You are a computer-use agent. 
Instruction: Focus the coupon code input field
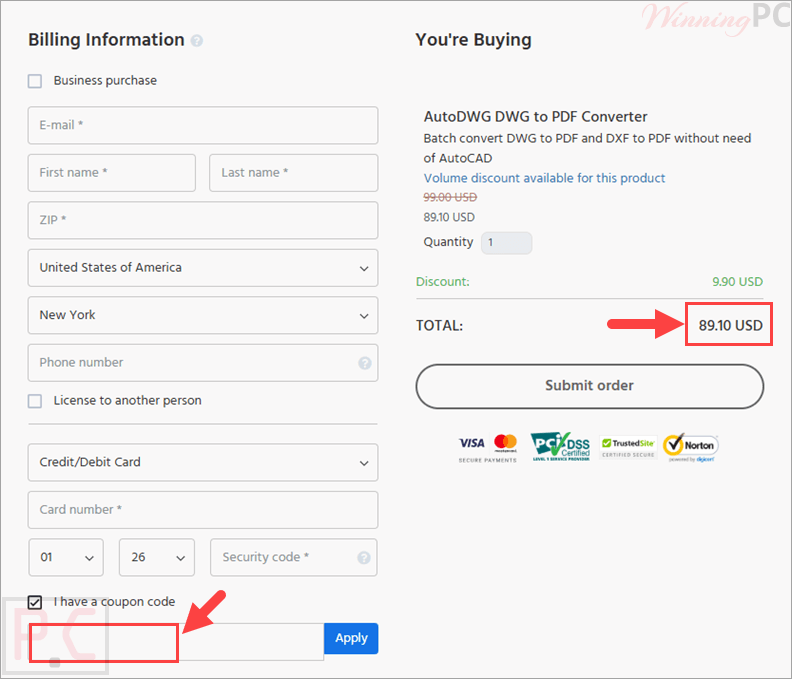click(x=176, y=642)
